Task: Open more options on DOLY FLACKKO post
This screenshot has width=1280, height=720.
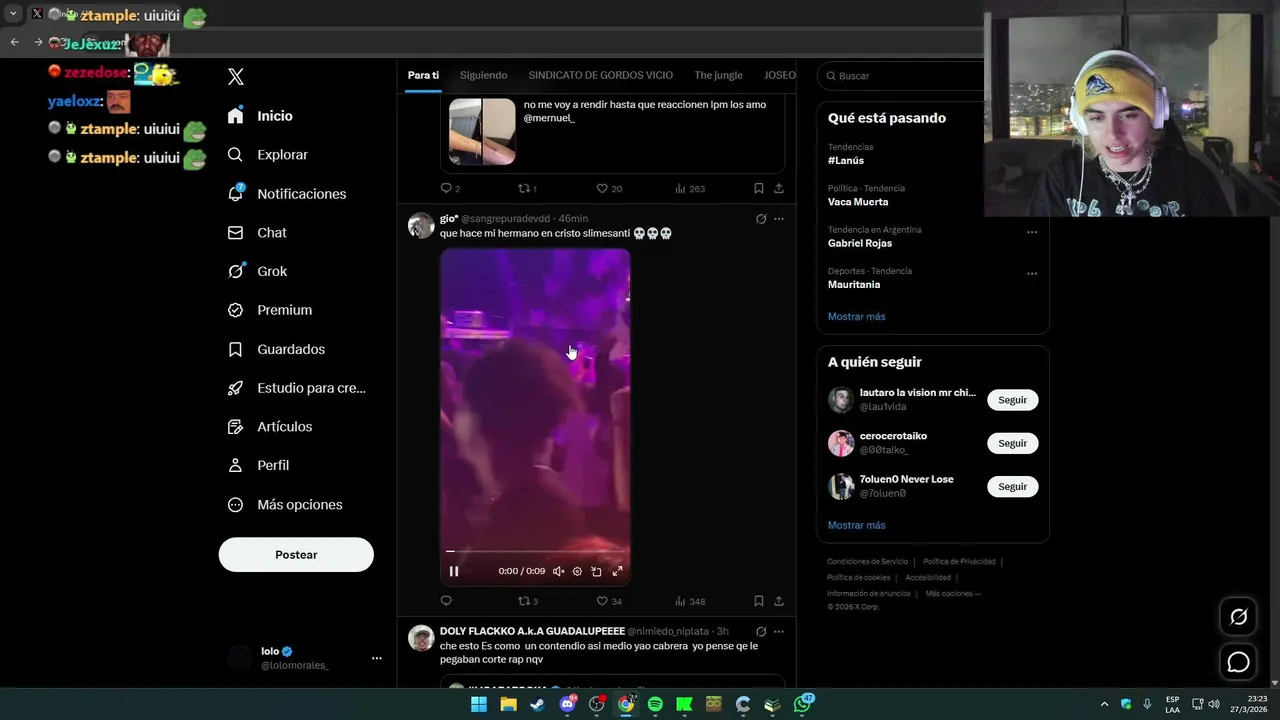Action: (x=779, y=632)
